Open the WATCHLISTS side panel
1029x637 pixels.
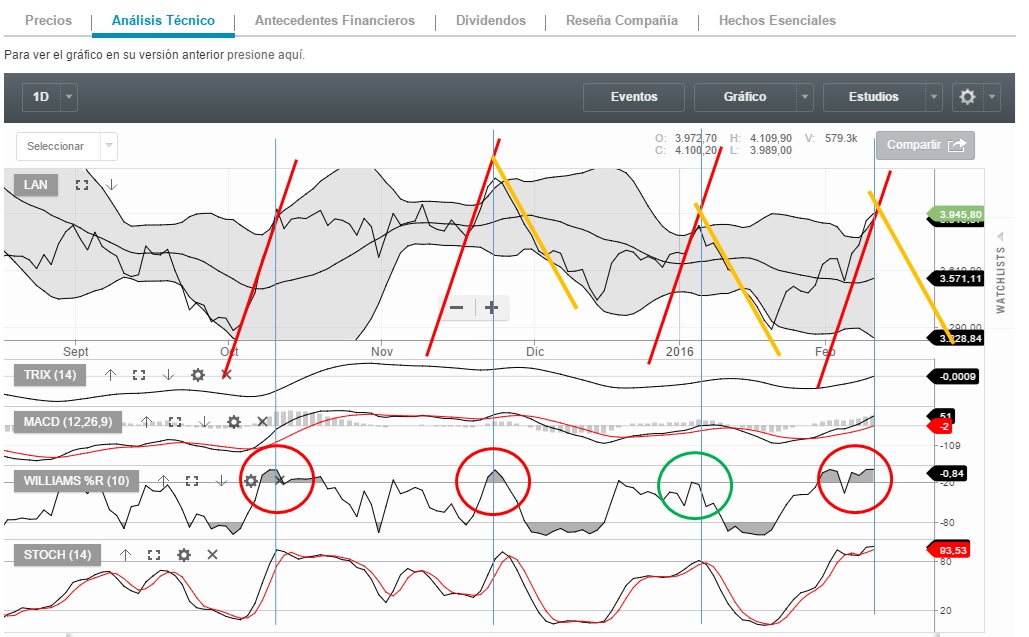coord(1001,272)
